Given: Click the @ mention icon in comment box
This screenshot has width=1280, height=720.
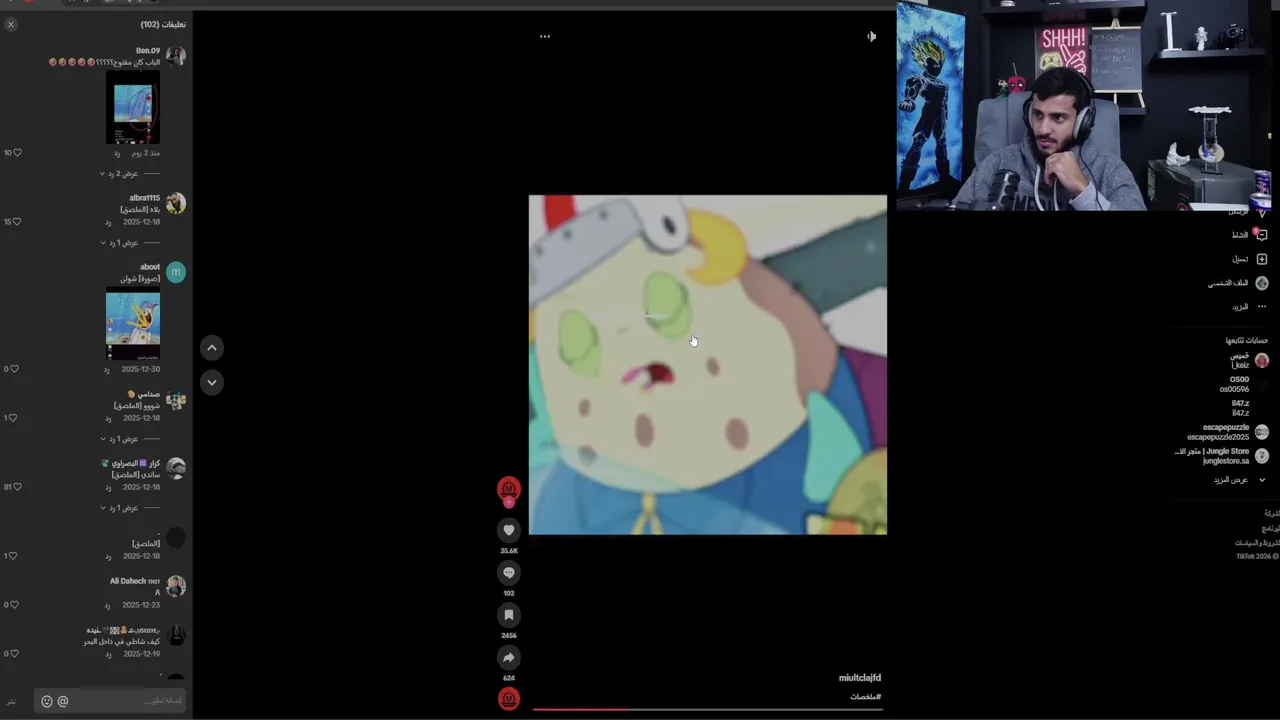Looking at the screenshot, I should (x=63, y=701).
